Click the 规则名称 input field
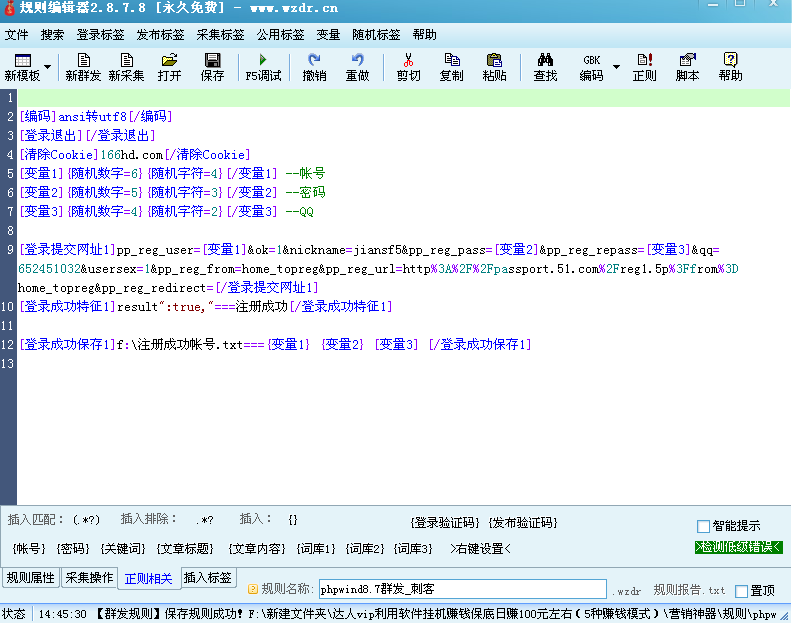 461,589
